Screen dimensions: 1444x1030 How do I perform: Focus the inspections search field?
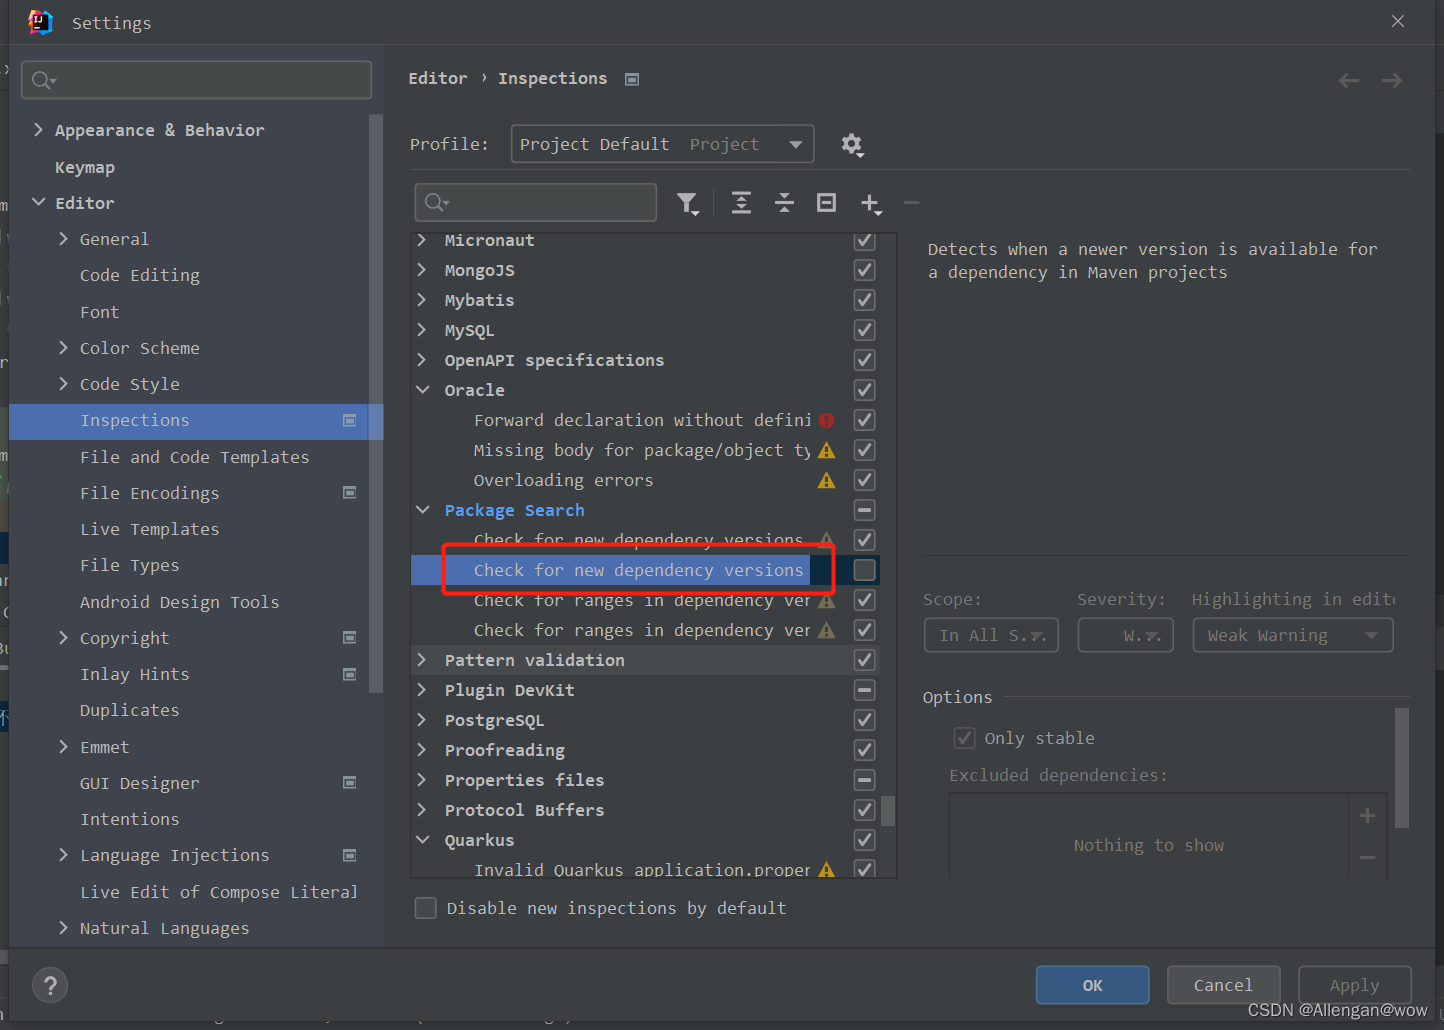tap(536, 202)
